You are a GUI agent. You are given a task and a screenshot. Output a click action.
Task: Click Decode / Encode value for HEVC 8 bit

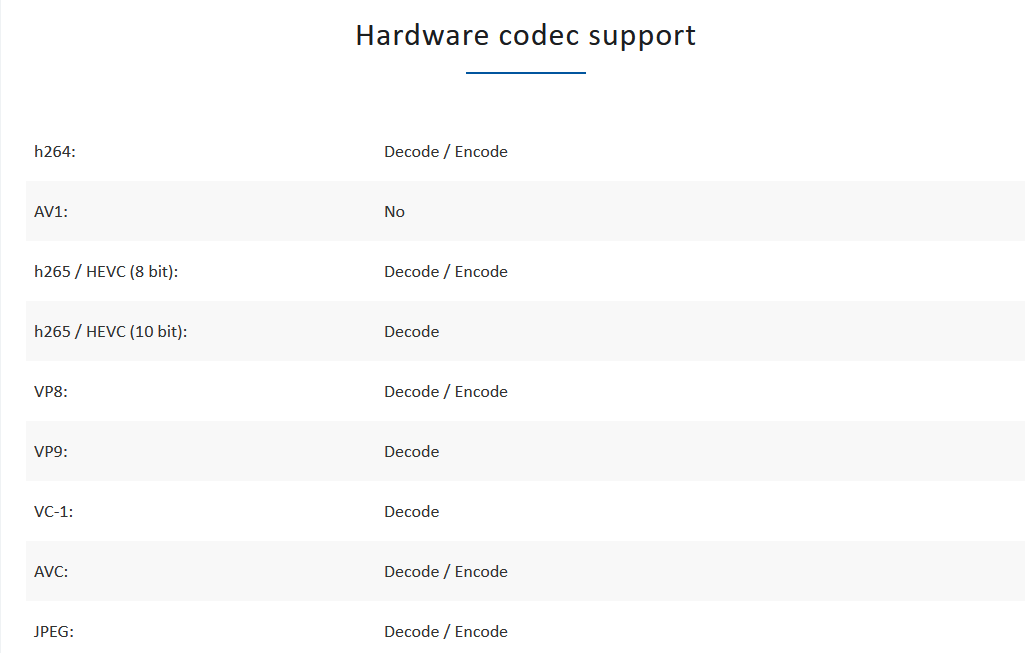coord(446,272)
